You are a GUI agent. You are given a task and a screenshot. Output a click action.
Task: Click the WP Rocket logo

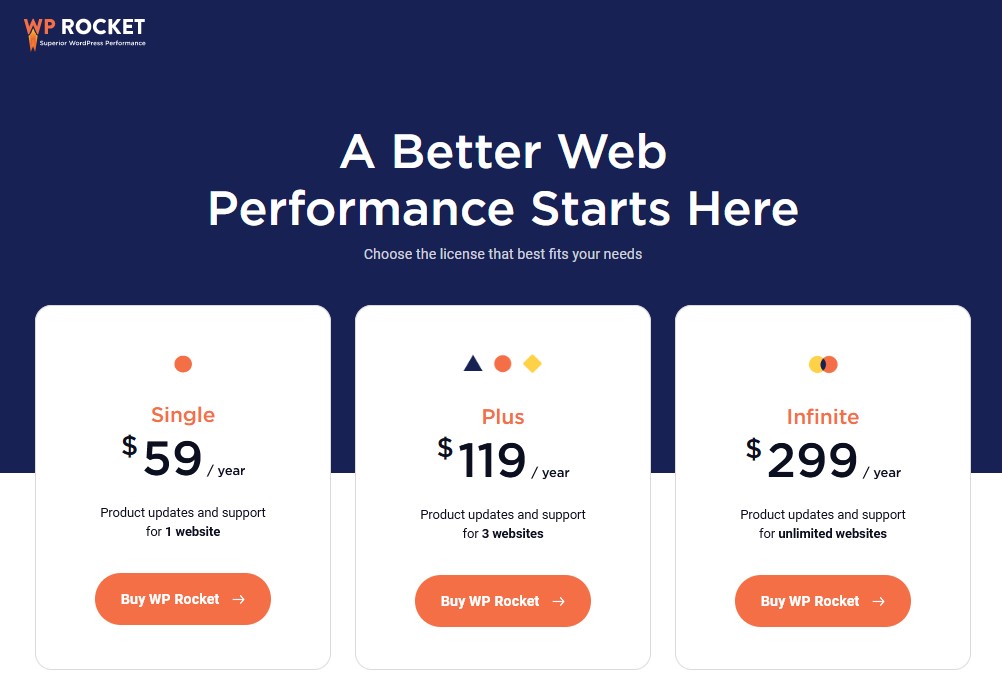[x=84, y=33]
